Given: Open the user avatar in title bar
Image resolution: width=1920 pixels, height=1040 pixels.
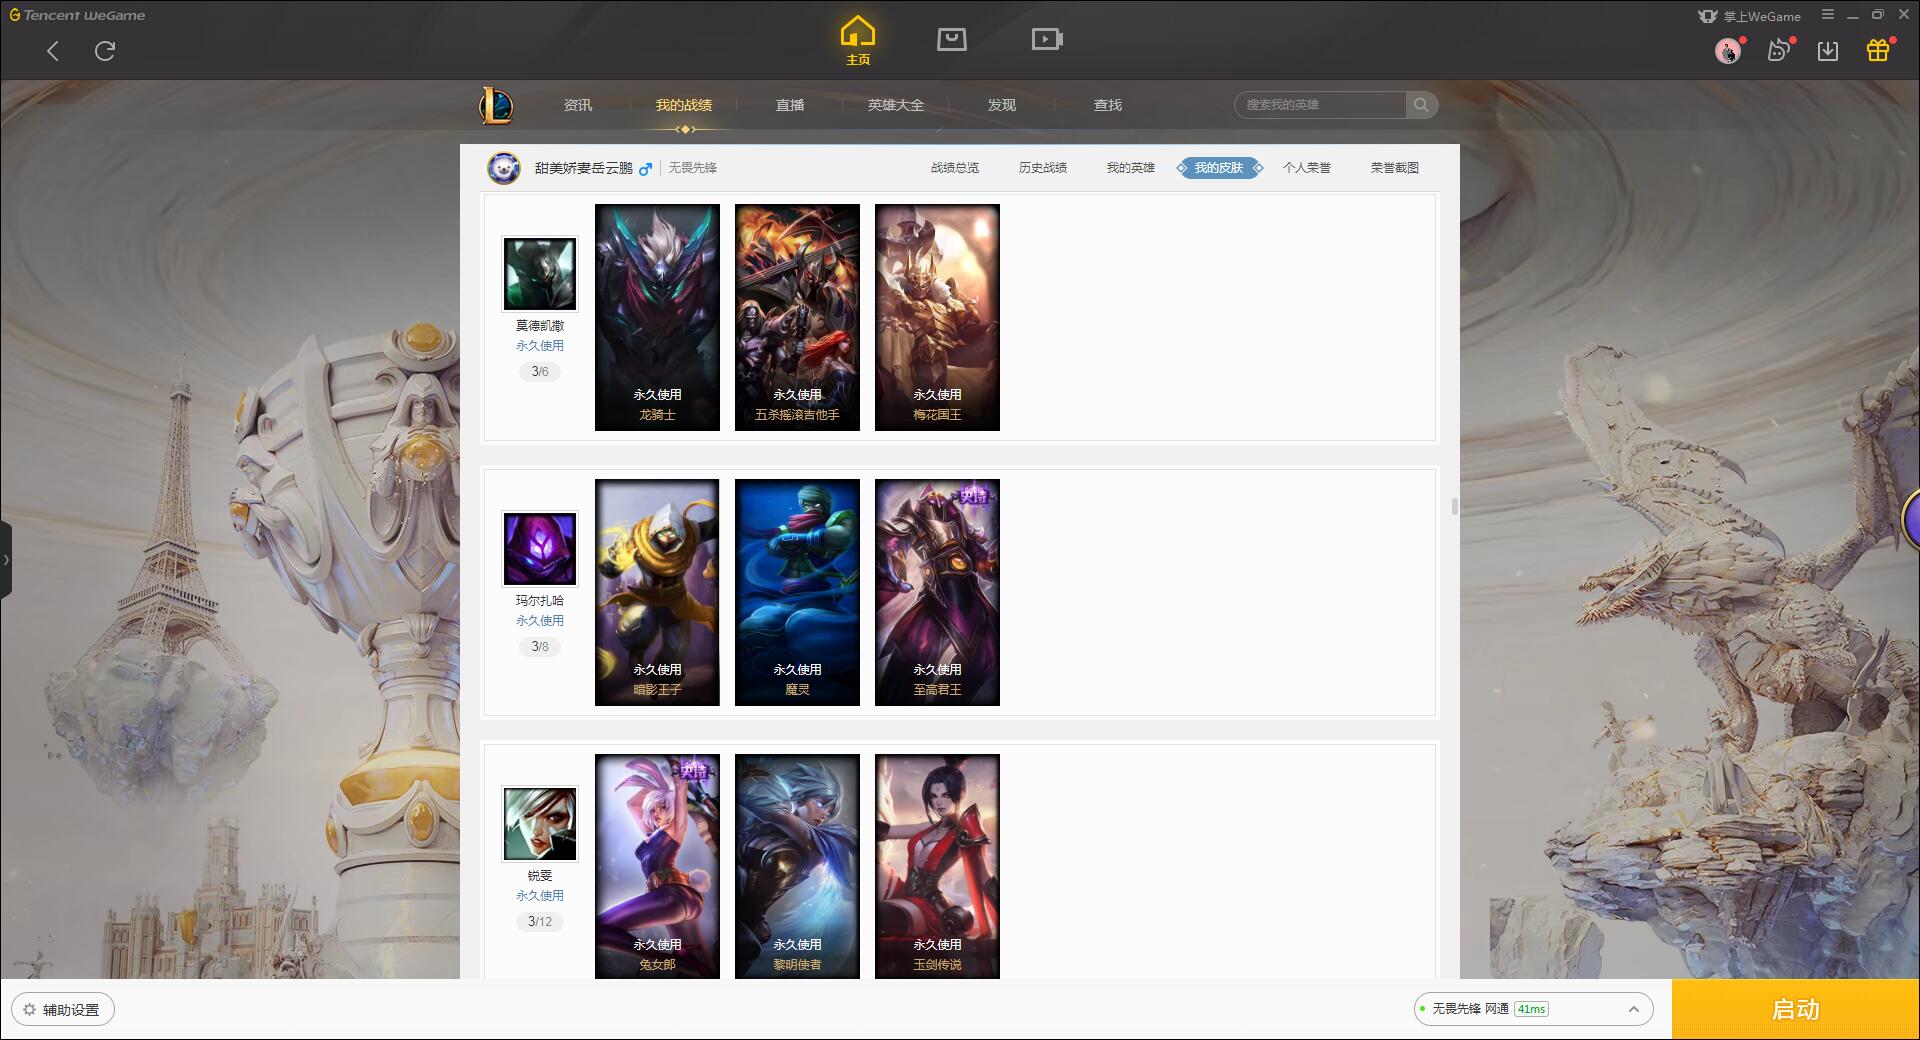Looking at the screenshot, I should pos(1727,51).
